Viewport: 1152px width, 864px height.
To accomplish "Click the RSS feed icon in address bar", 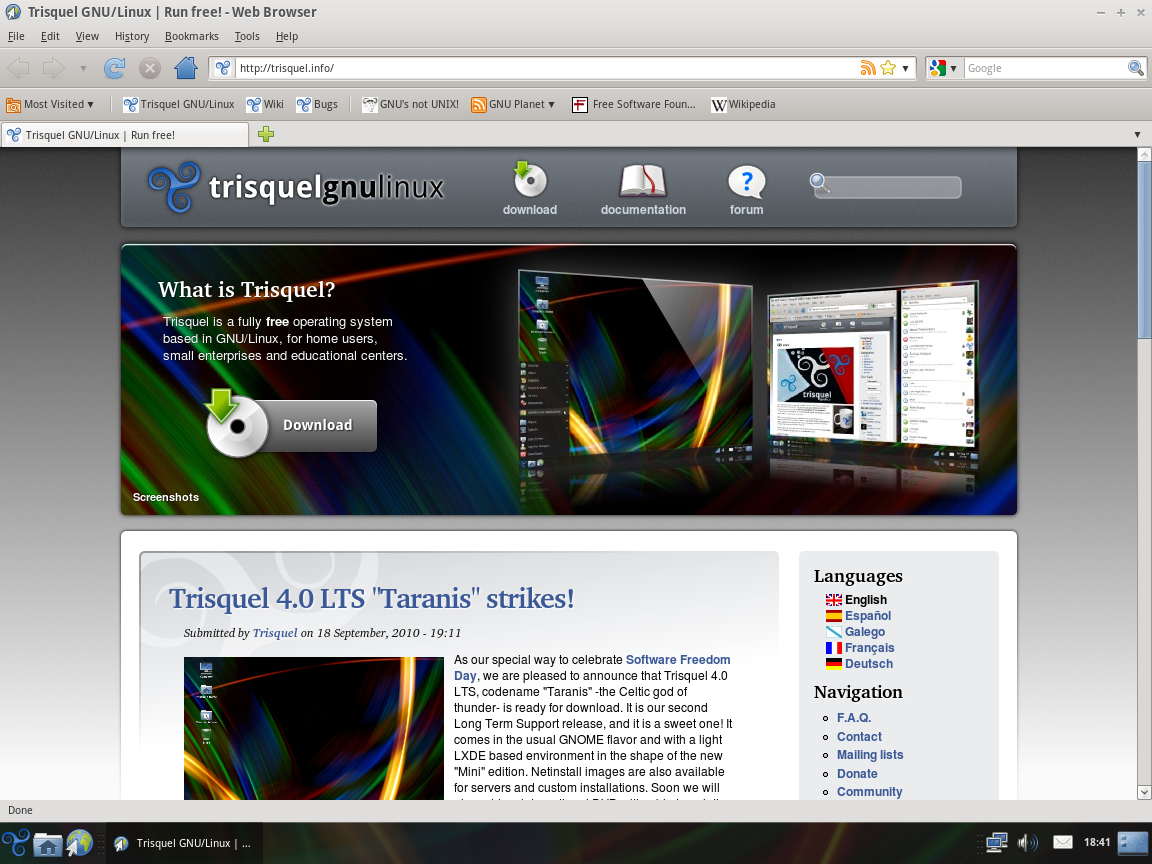I will 868,68.
